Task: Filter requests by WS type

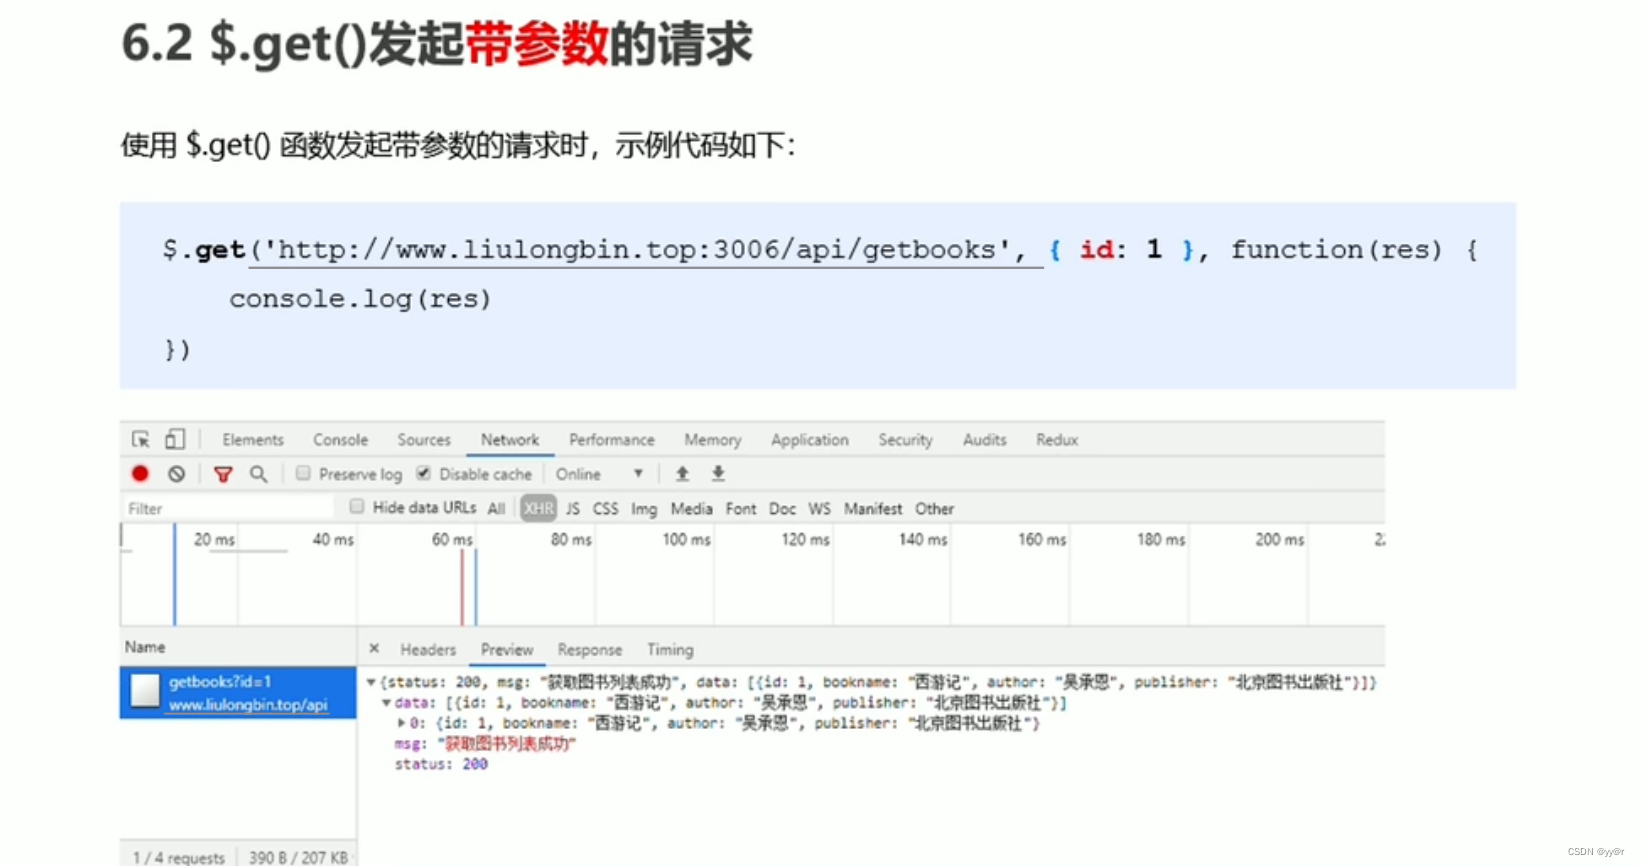Action: pyautogui.click(x=820, y=509)
